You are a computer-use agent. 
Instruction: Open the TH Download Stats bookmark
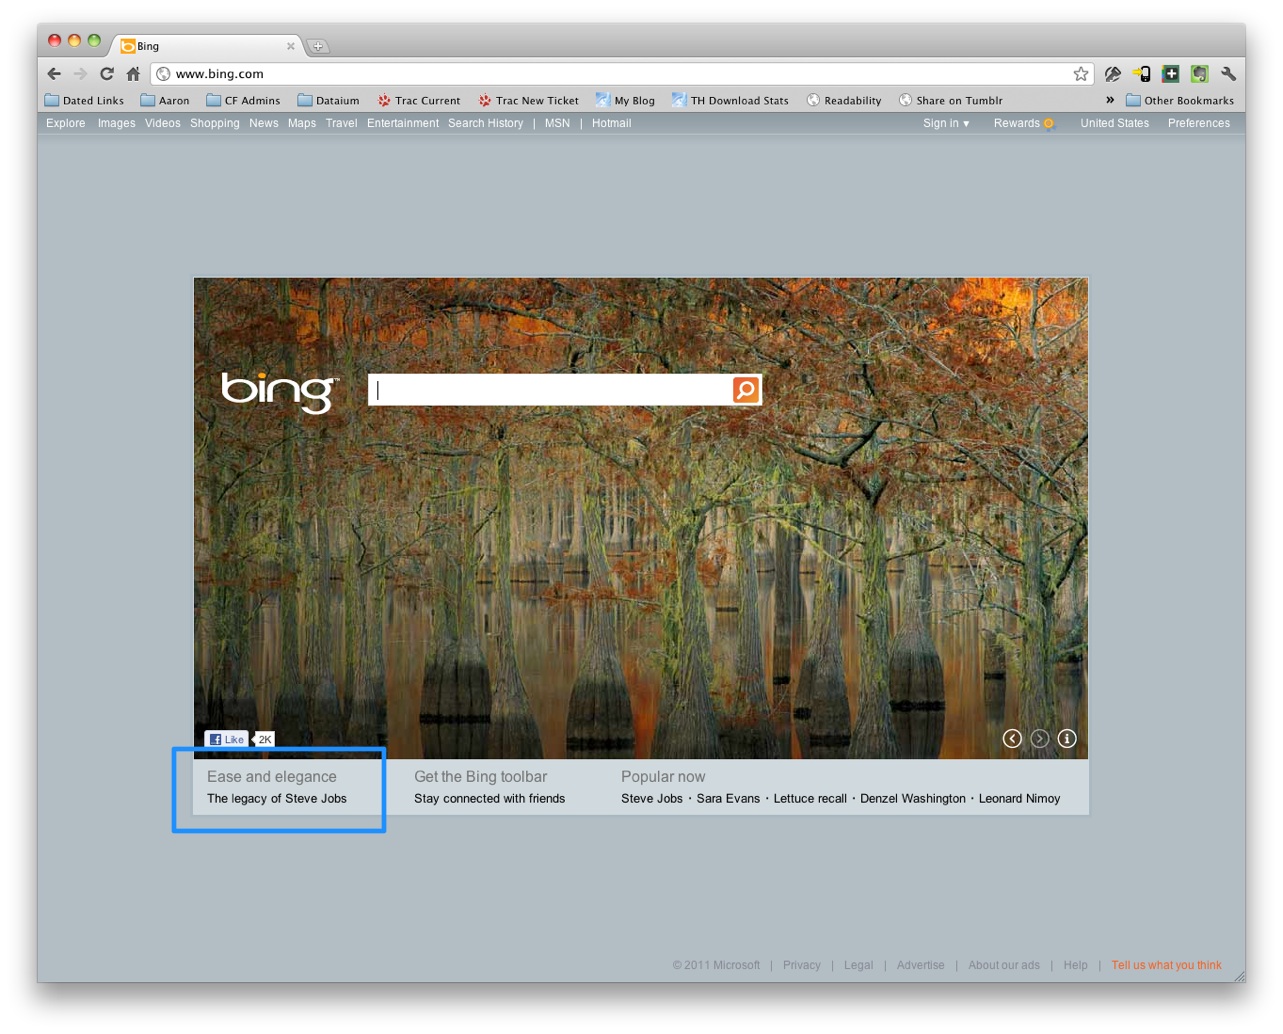pos(730,100)
